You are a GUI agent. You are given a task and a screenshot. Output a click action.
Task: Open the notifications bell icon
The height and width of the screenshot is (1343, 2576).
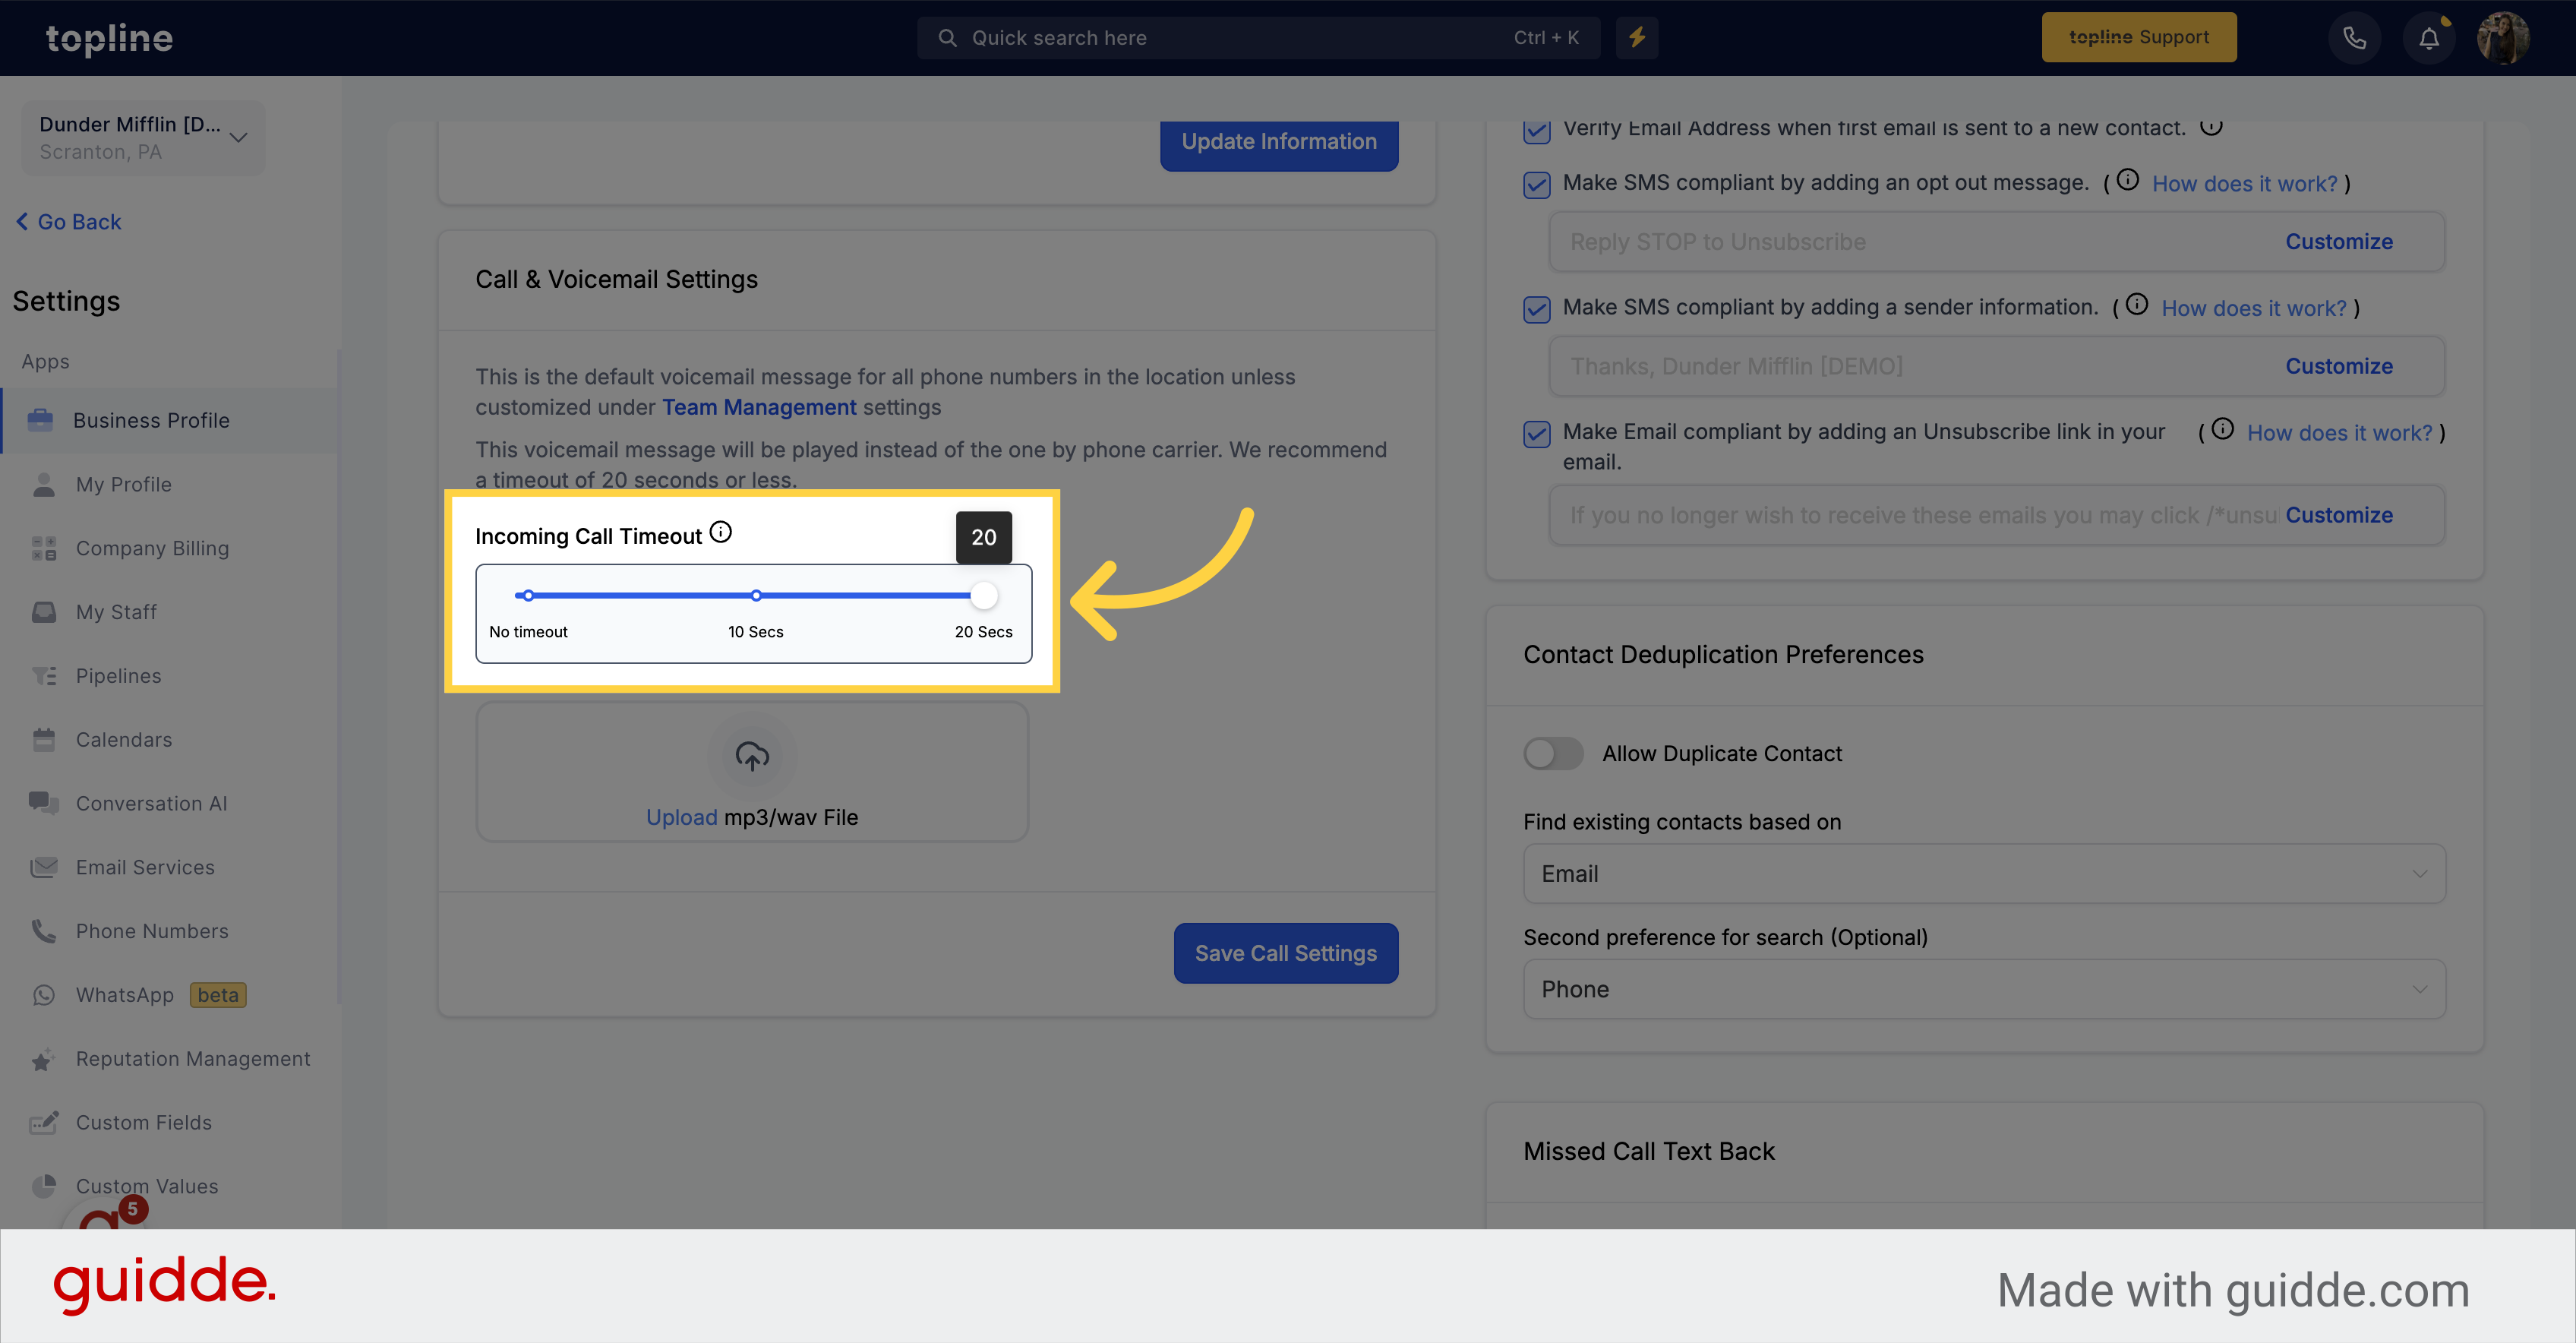2429,38
